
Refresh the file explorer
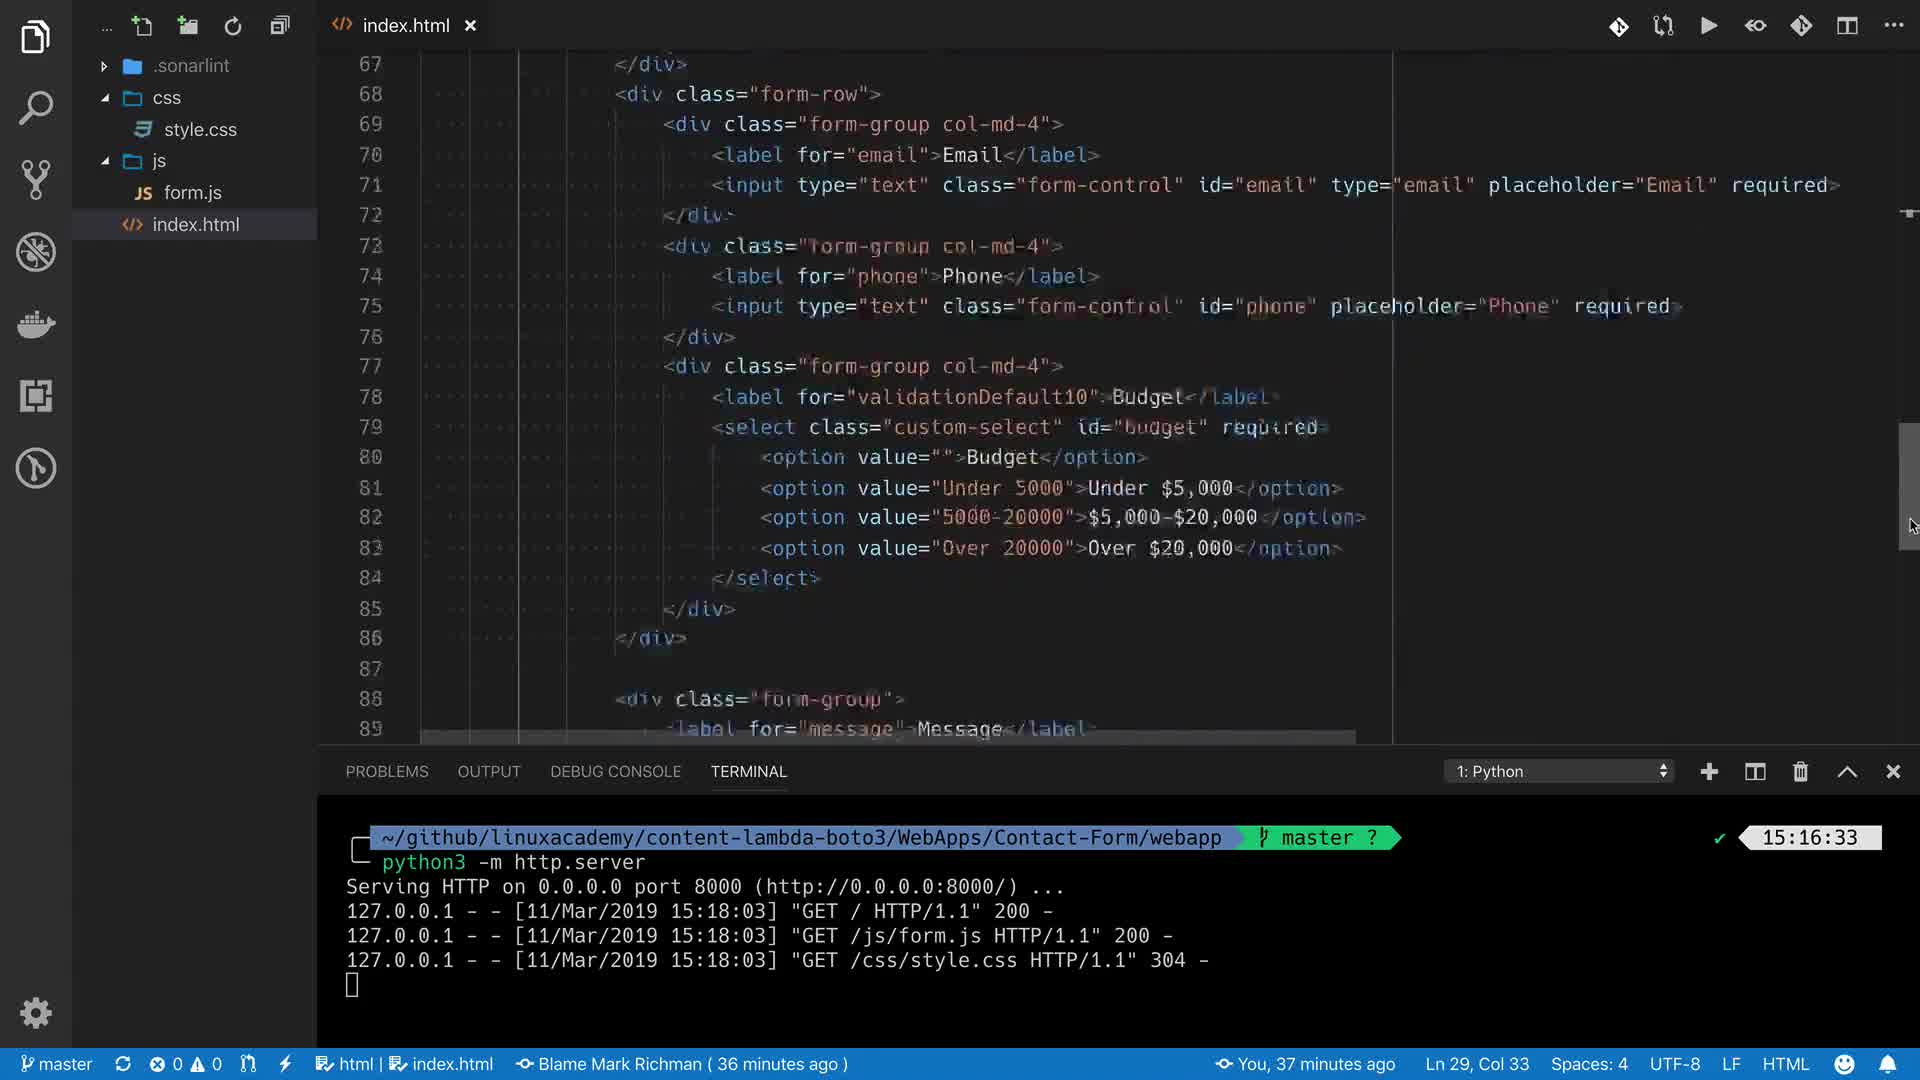pyautogui.click(x=233, y=26)
